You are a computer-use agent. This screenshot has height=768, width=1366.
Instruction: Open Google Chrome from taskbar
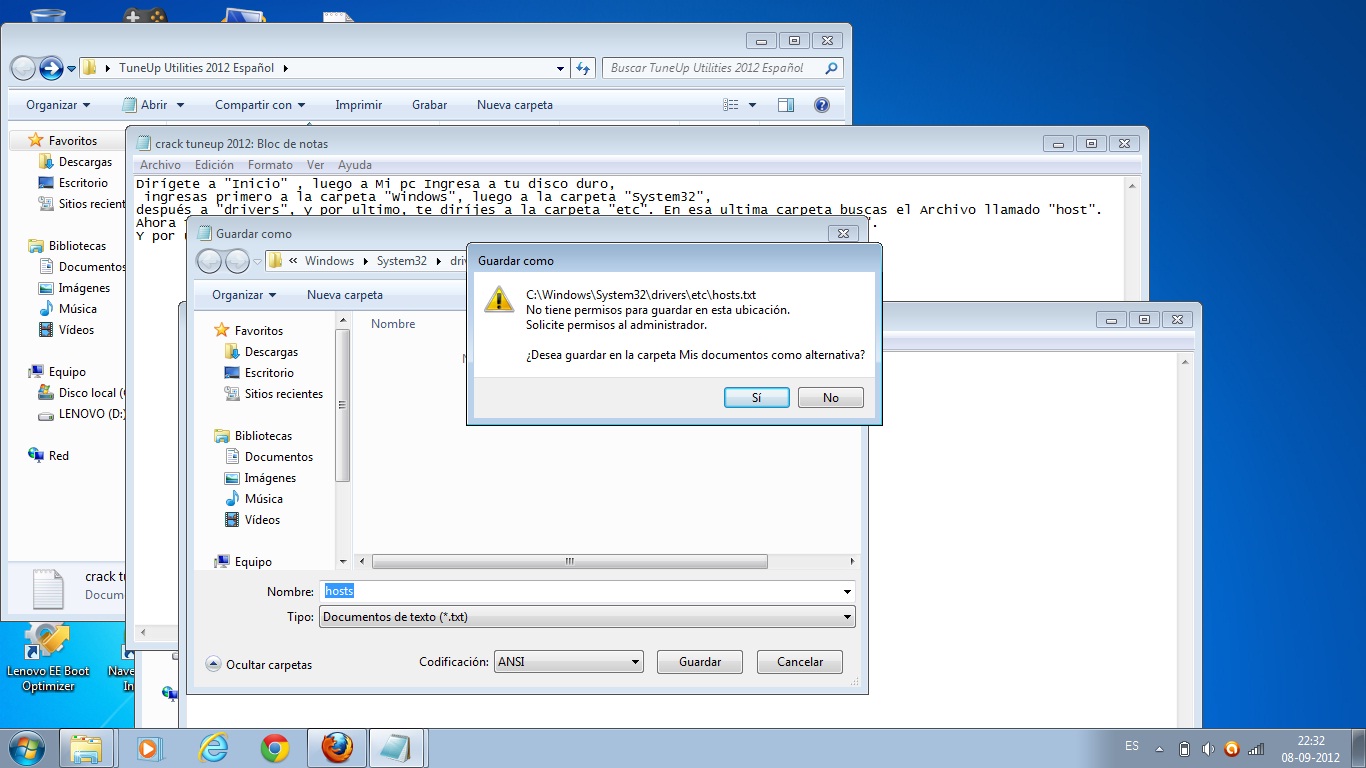tap(275, 748)
